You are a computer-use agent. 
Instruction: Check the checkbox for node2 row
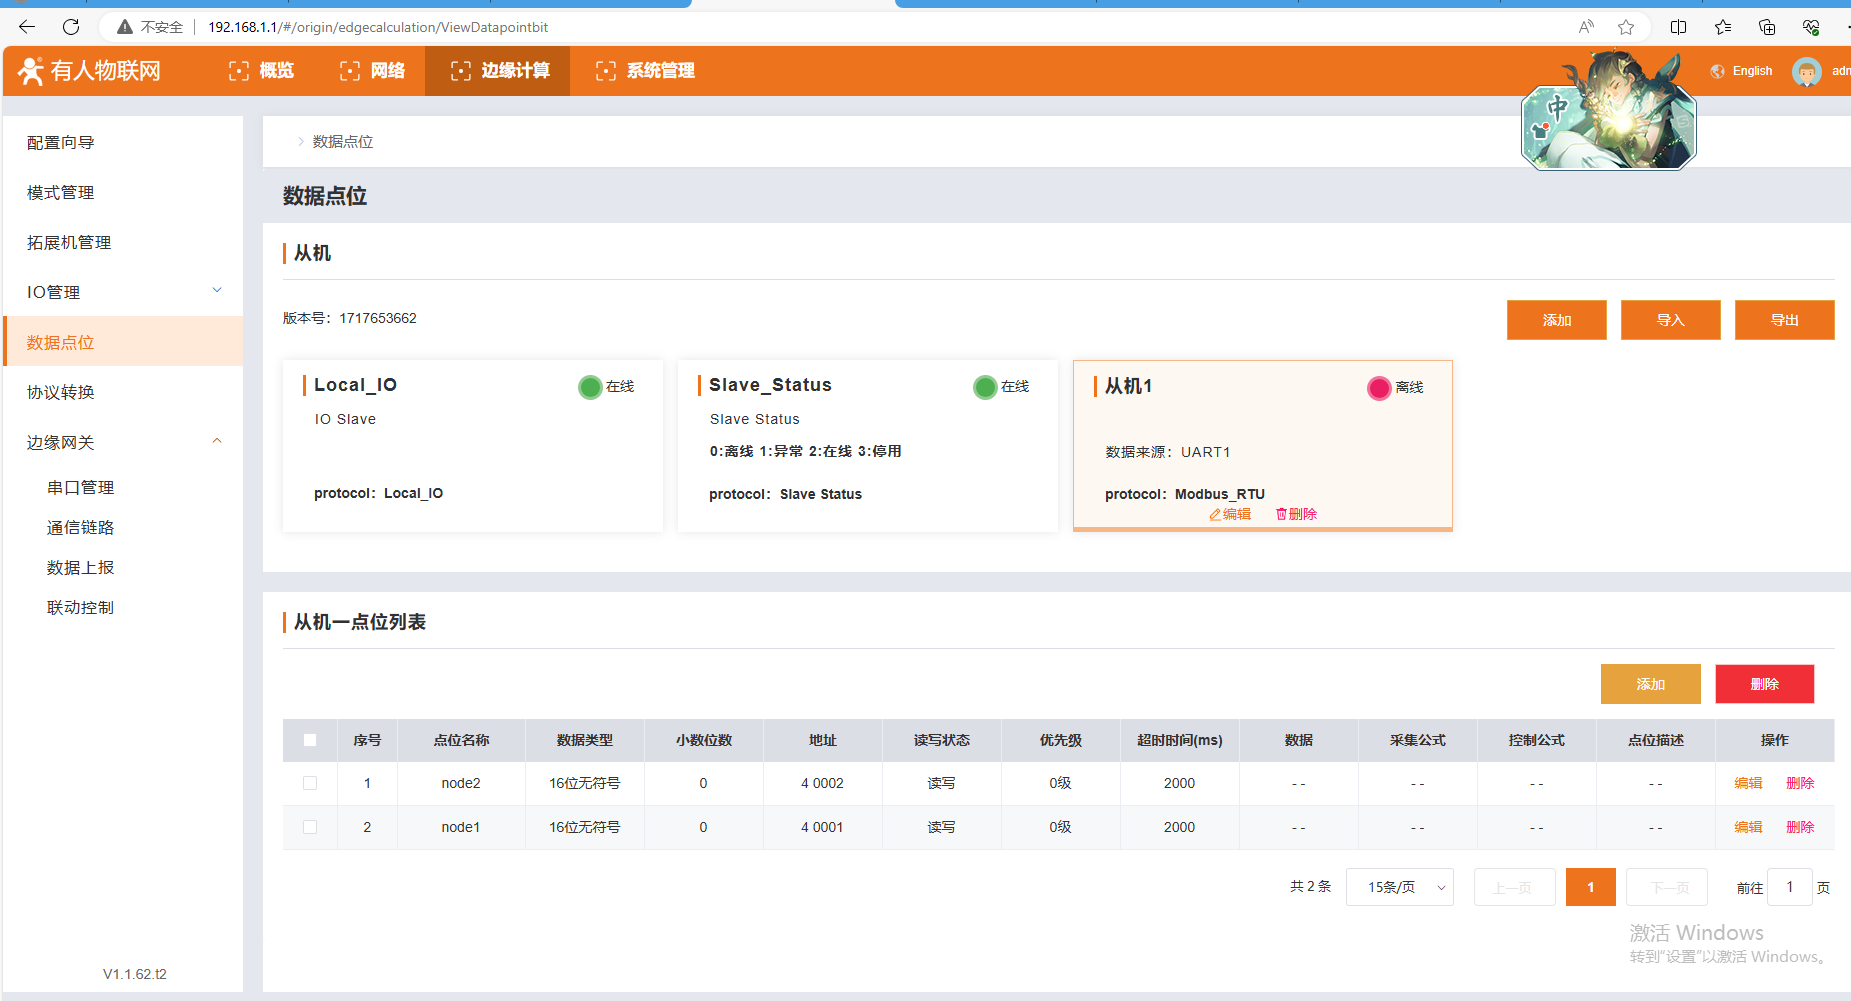(x=310, y=783)
